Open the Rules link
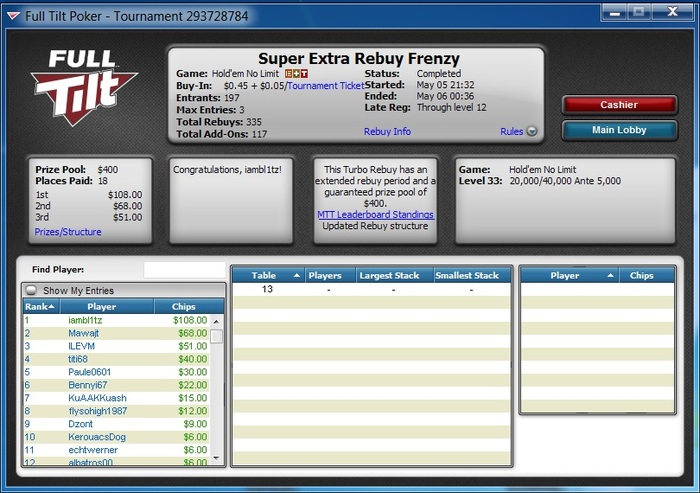 [511, 132]
